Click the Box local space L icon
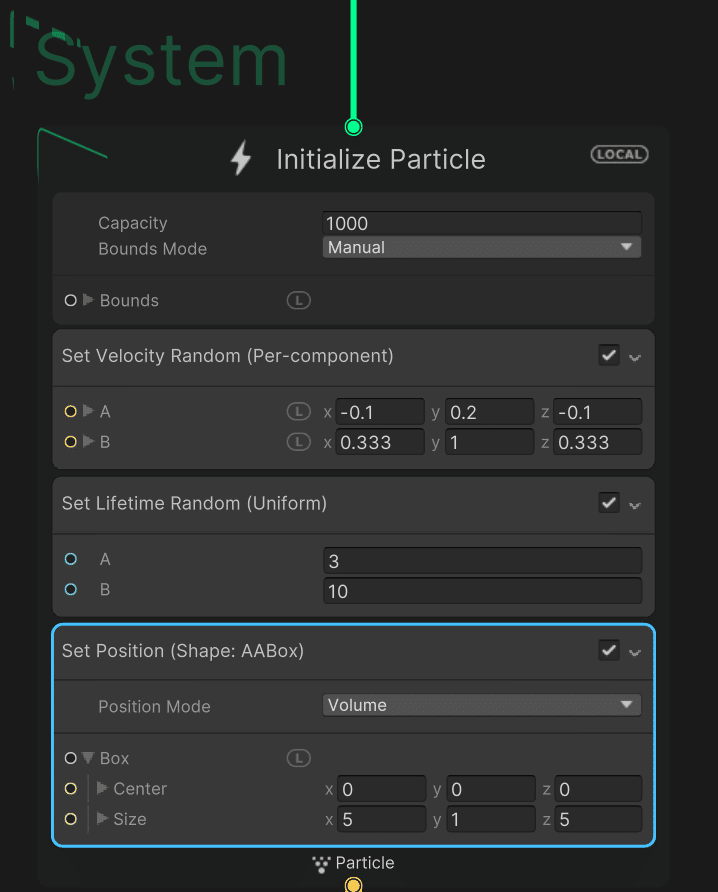 pyautogui.click(x=298, y=758)
